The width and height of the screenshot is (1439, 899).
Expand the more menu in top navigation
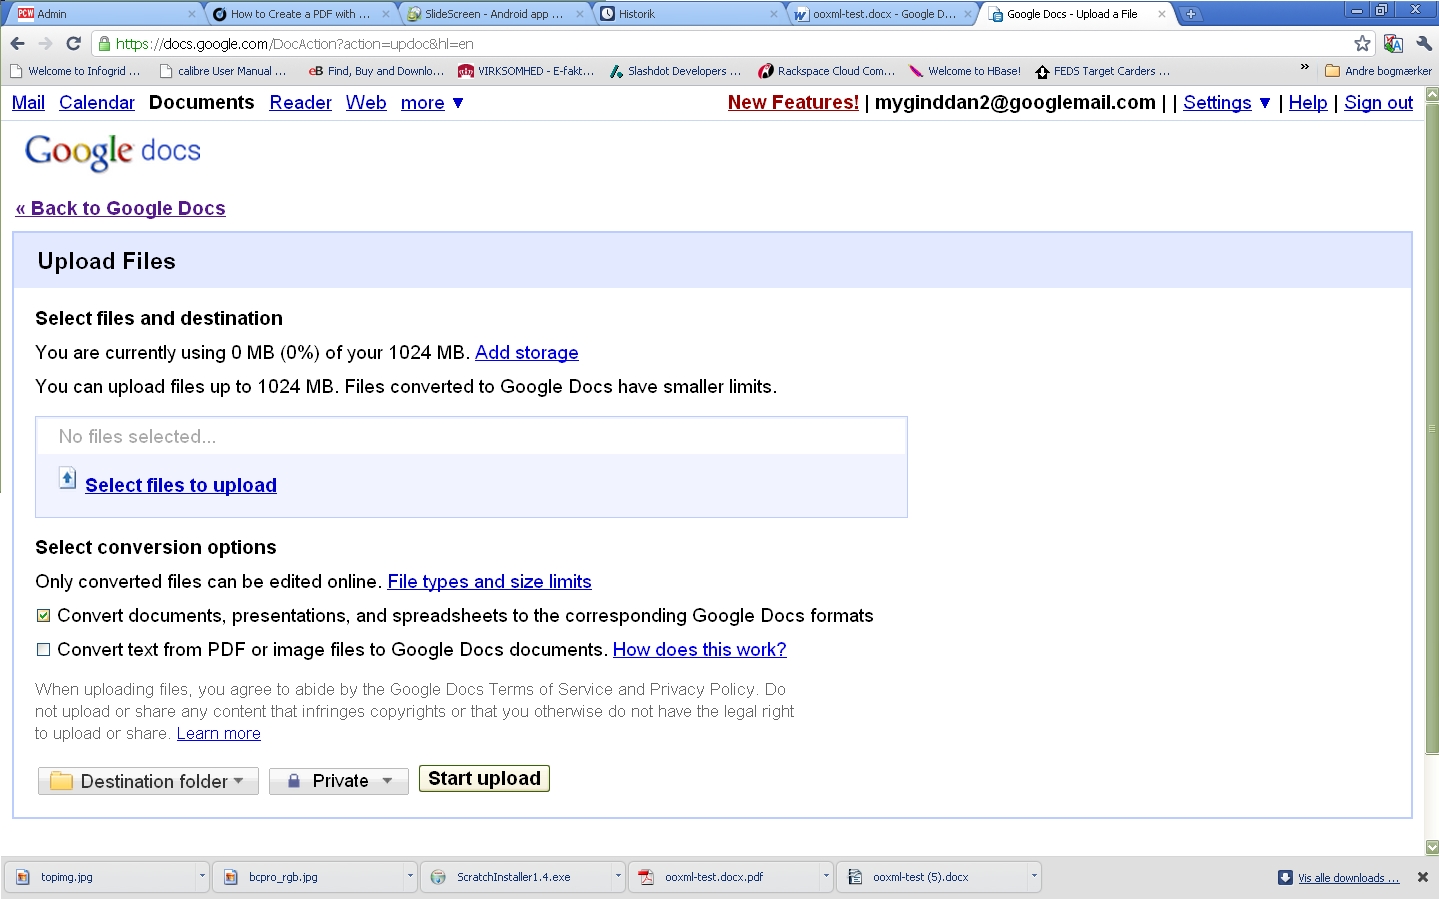(x=432, y=103)
